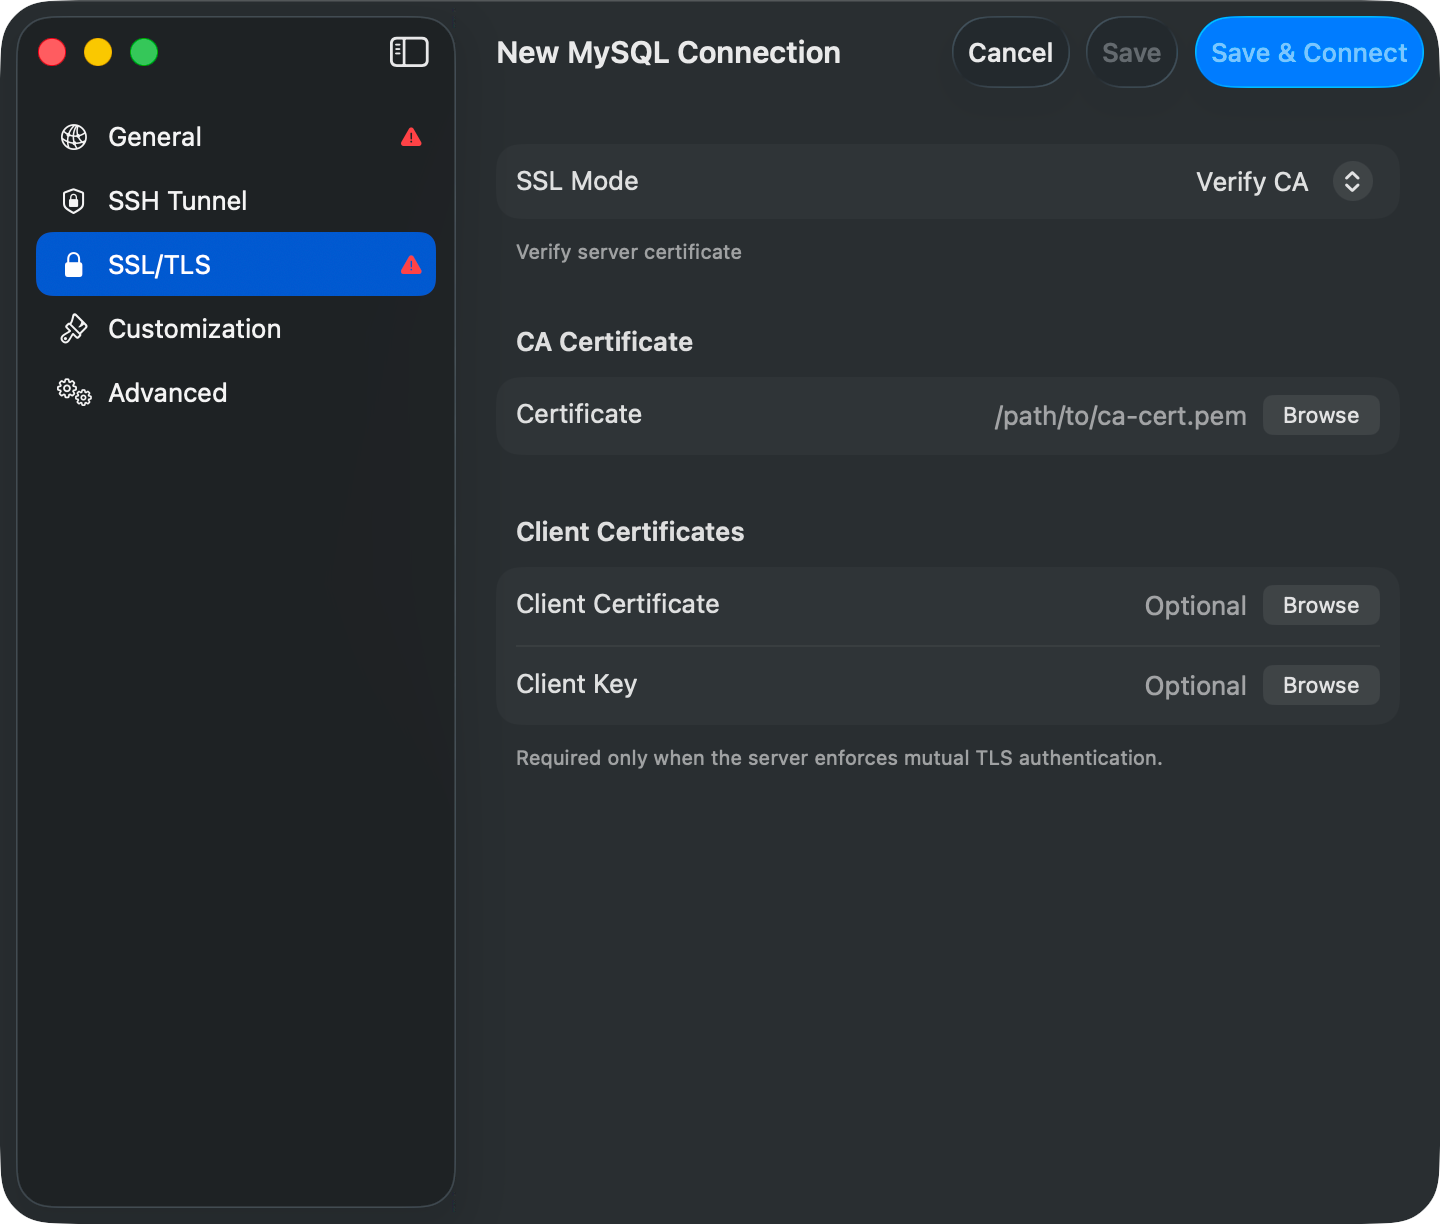1440x1224 pixels.
Task: Click the Verify CA mode value
Action: click(x=1252, y=182)
